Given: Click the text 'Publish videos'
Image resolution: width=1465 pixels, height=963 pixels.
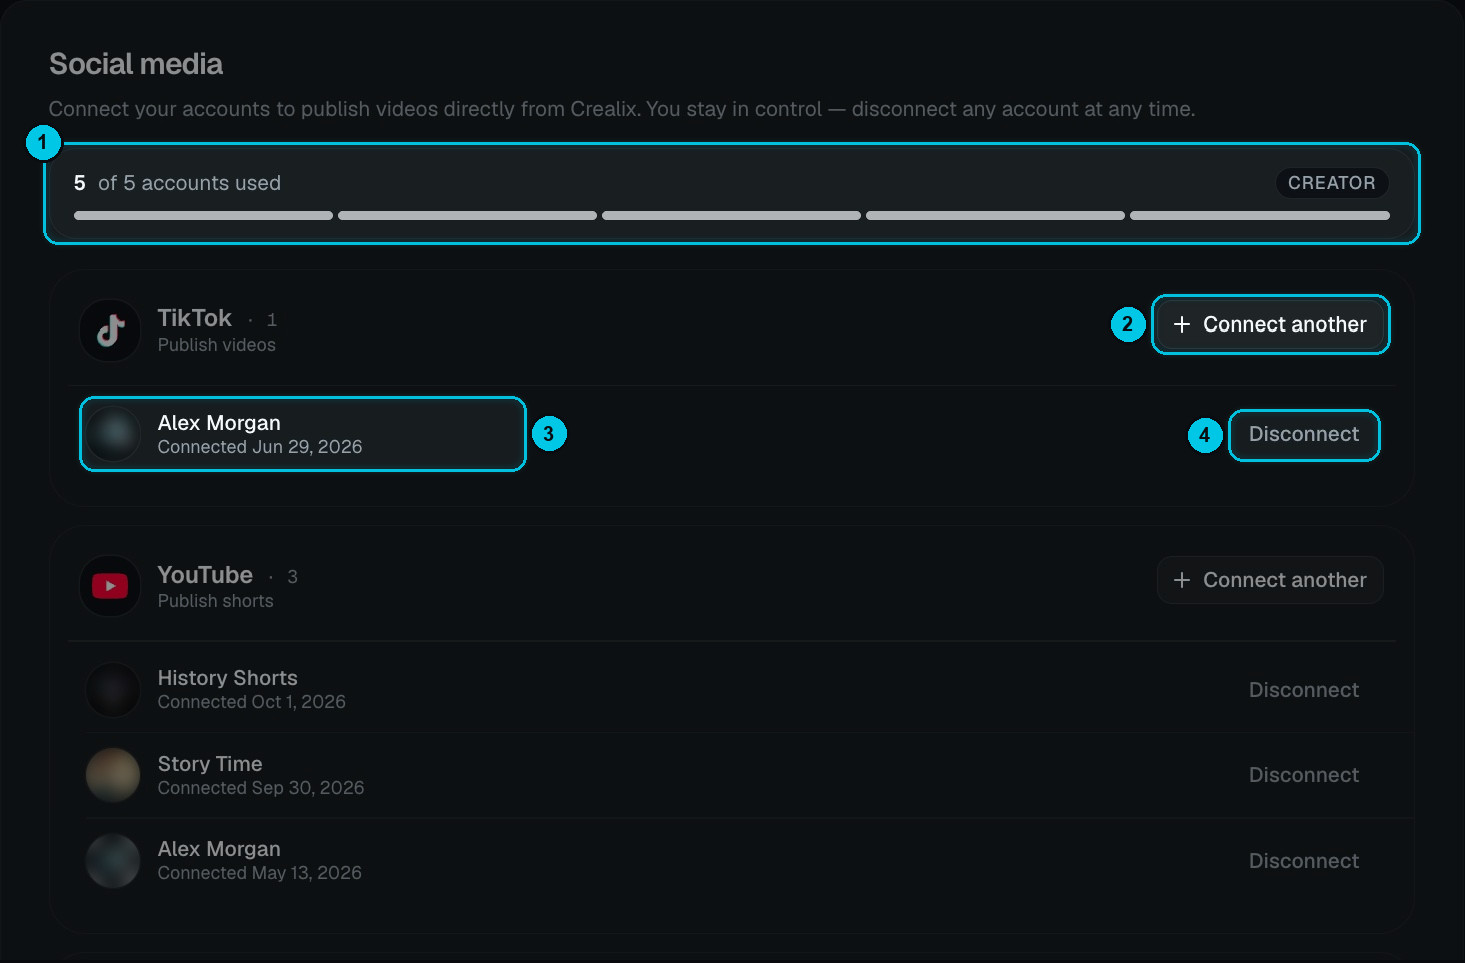Looking at the screenshot, I should [x=216, y=345].
